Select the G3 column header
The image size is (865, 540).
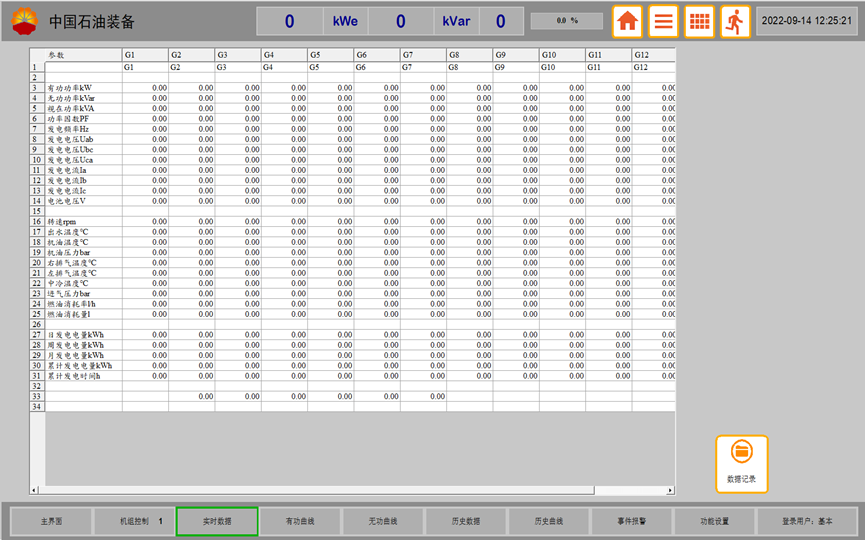[x=238, y=55]
